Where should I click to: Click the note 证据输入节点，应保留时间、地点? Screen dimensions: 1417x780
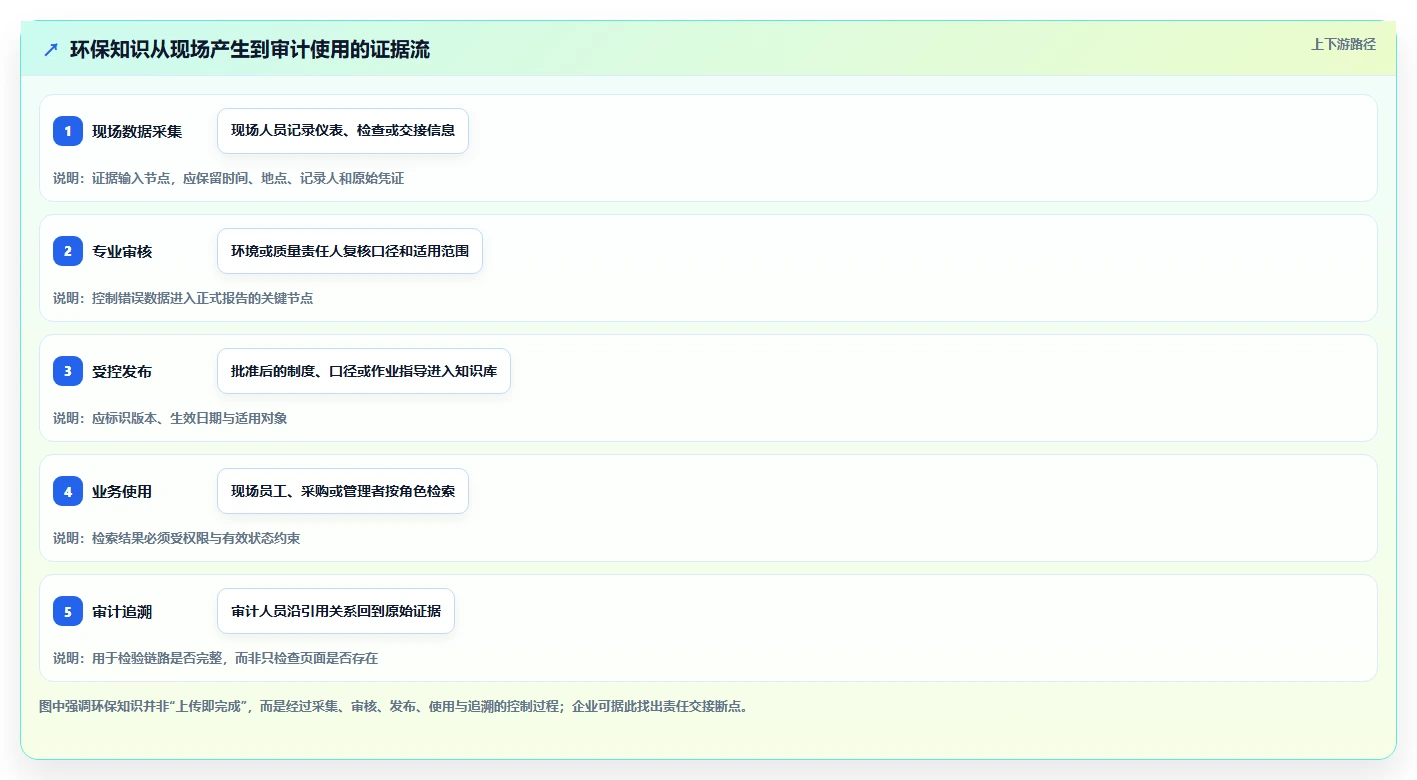click(x=228, y=178)
